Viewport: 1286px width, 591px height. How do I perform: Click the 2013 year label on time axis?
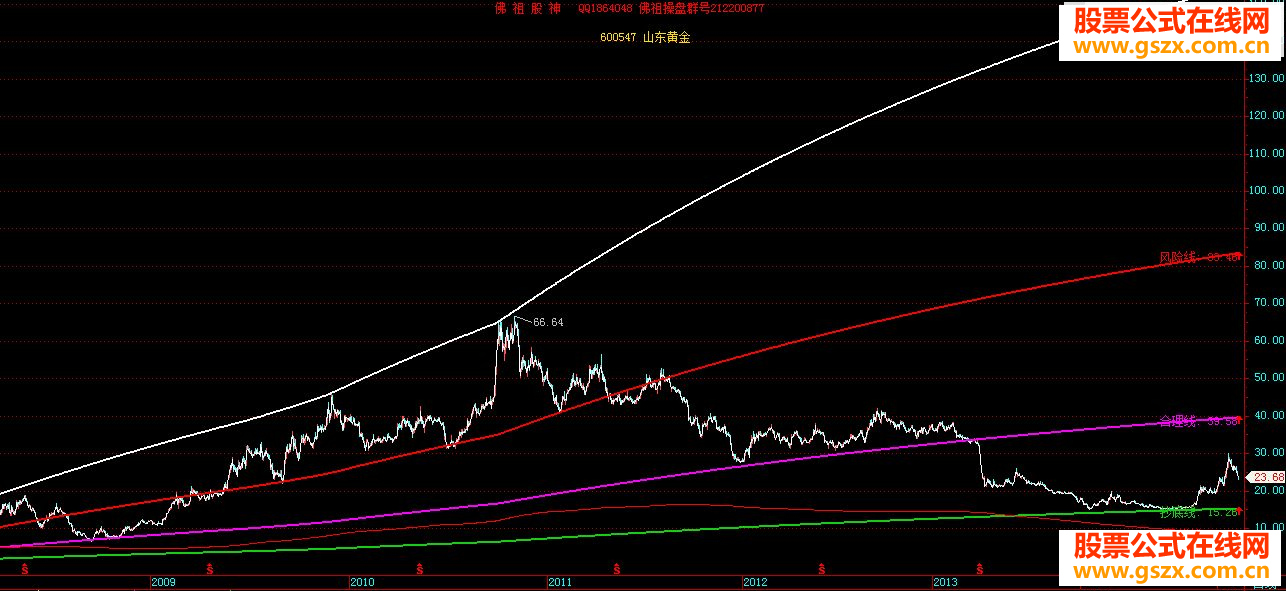click(945, 582)
